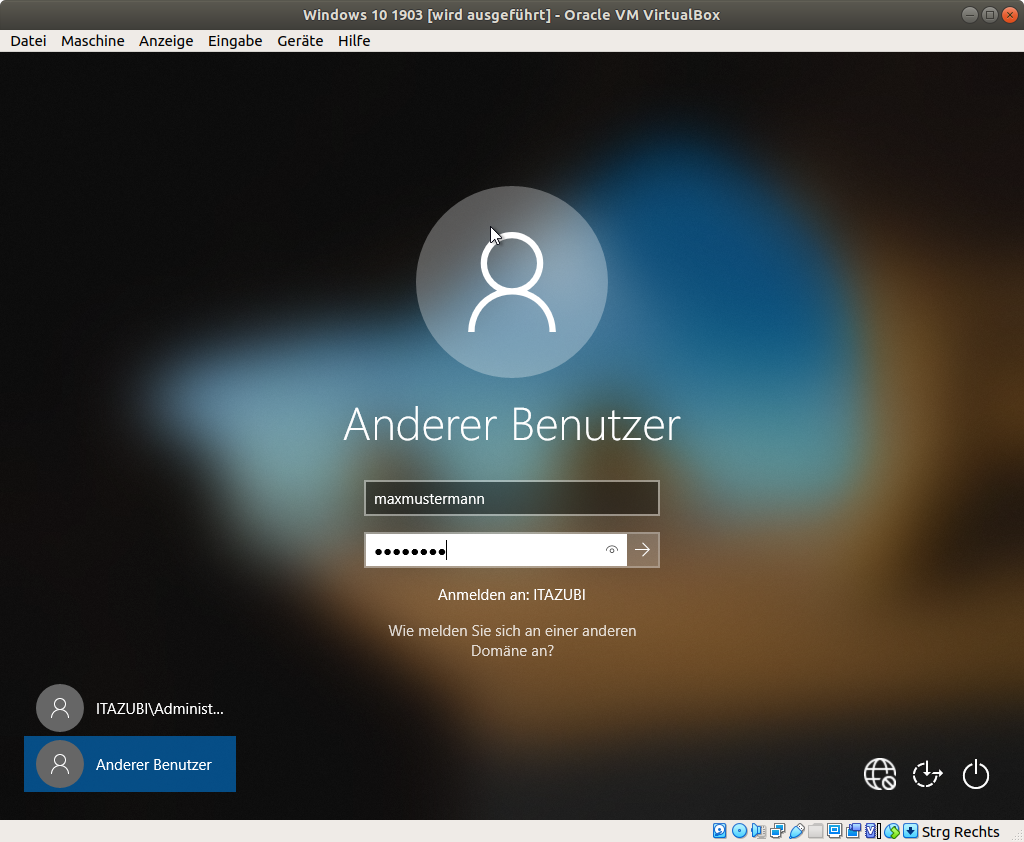1024x842 pixels.
Task: Open the link about signing into another domain
Action: tap(512, 641)
